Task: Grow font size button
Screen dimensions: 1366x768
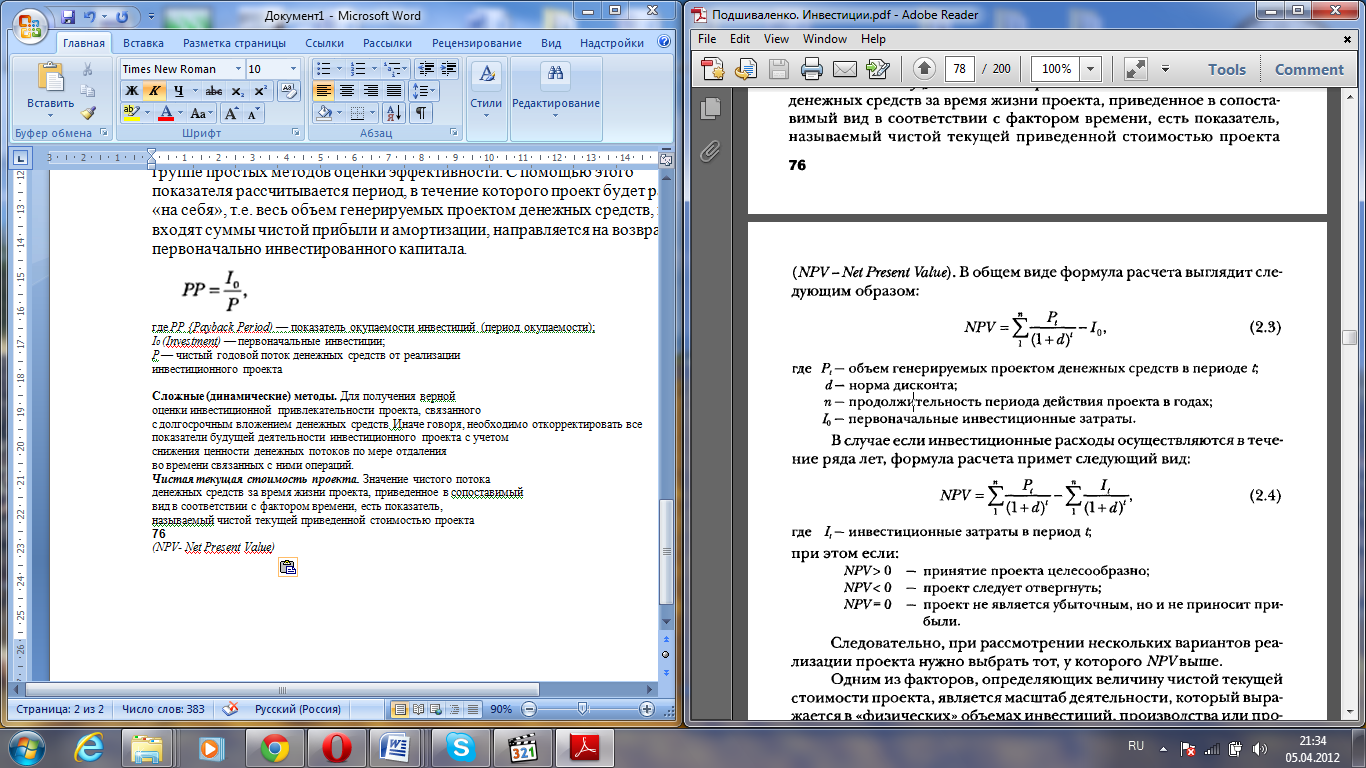Action: [x=231, y=113]
